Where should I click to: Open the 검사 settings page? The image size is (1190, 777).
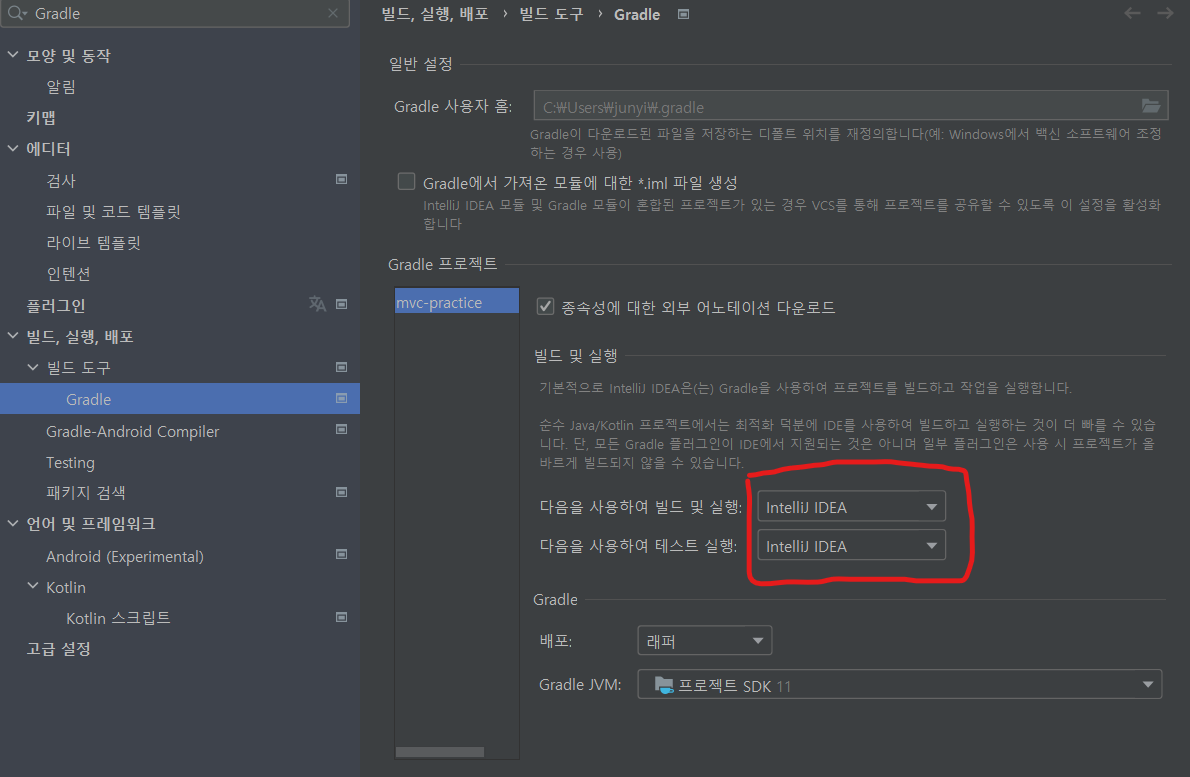click(61, 181)
